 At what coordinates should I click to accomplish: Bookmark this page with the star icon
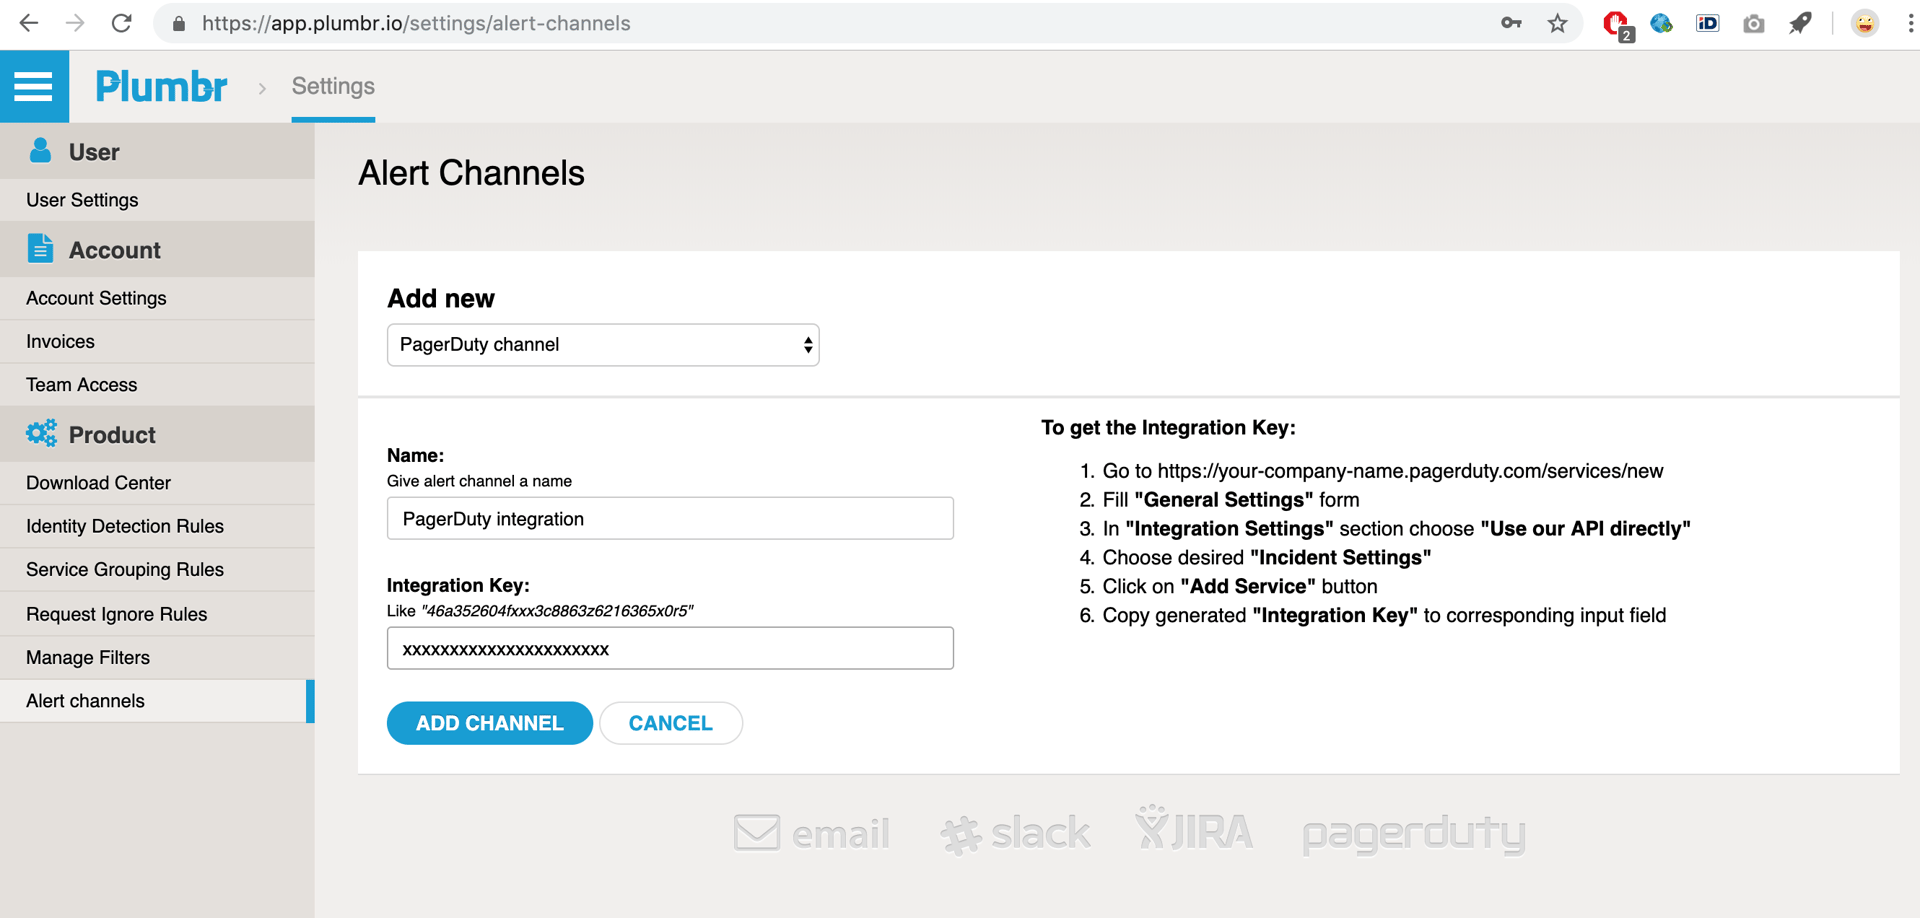1557,23
